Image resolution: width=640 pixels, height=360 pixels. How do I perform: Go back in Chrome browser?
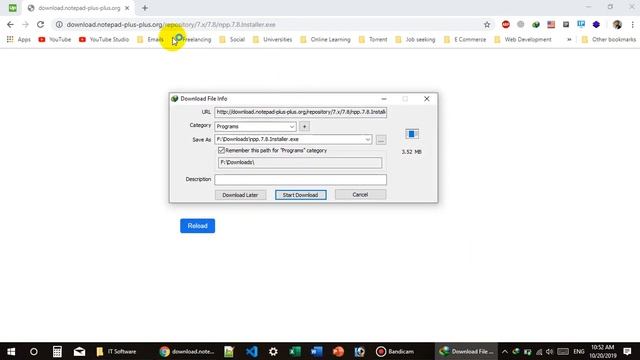tap(10, 24)
